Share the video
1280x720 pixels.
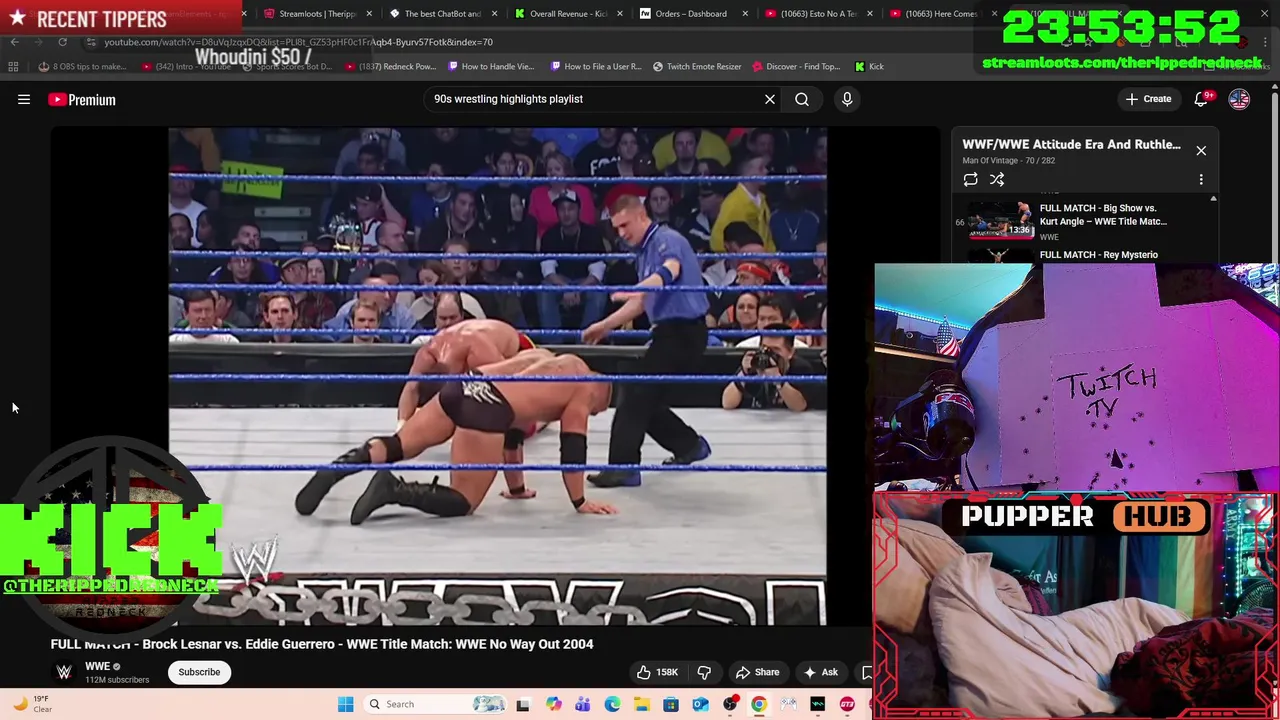[757, 672]
